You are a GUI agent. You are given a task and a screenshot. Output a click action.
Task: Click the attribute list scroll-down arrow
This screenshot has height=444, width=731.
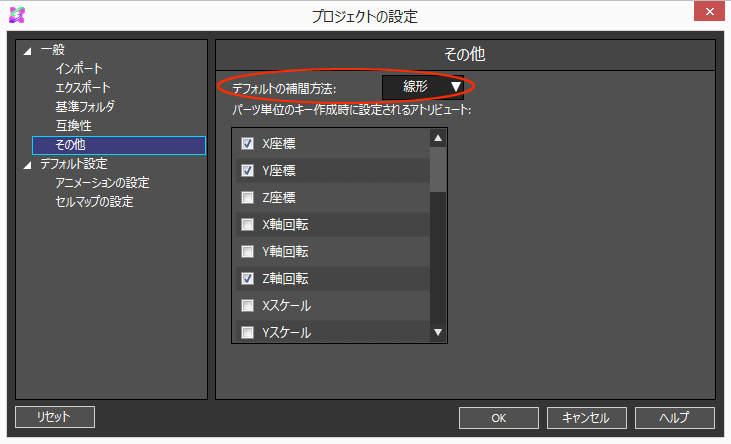point(438,333)
